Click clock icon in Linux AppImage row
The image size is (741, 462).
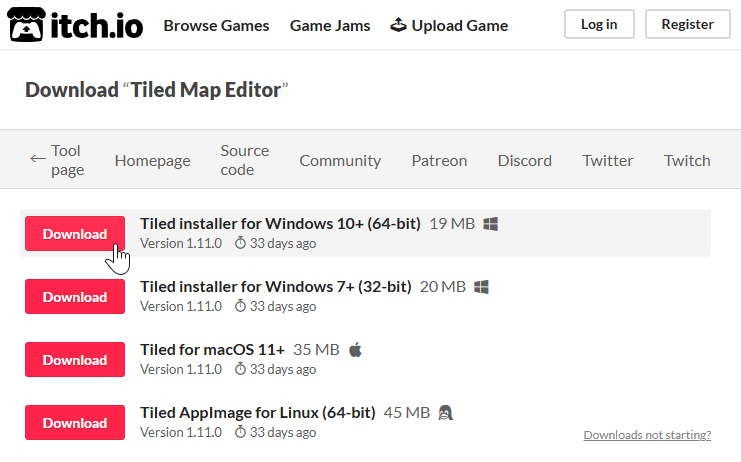click(241, 432)
